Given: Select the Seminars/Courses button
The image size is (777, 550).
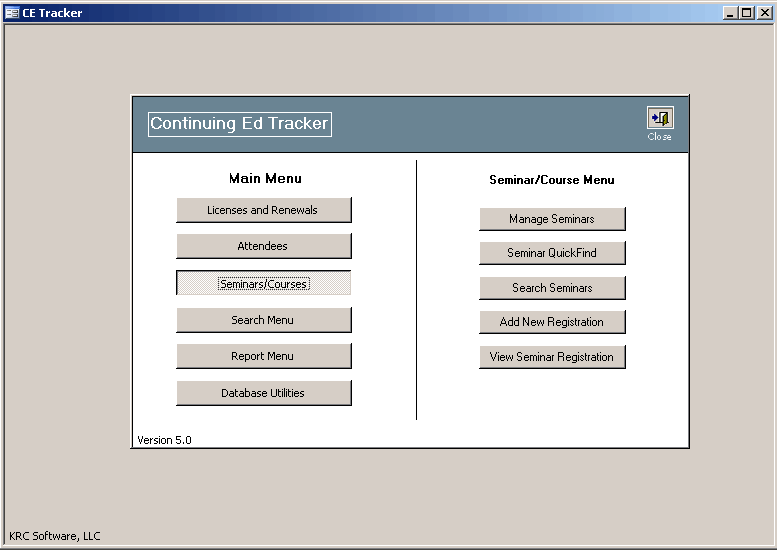Looking at the screenshot, I should click(264, 283).
